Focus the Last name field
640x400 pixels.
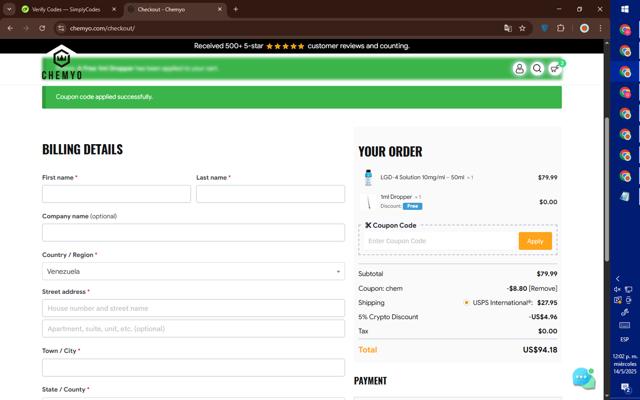270,194
